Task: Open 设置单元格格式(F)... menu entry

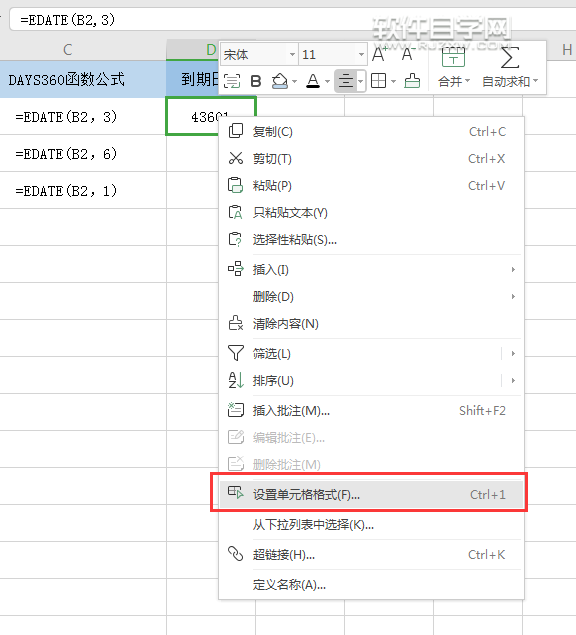Action: (371, 494)
